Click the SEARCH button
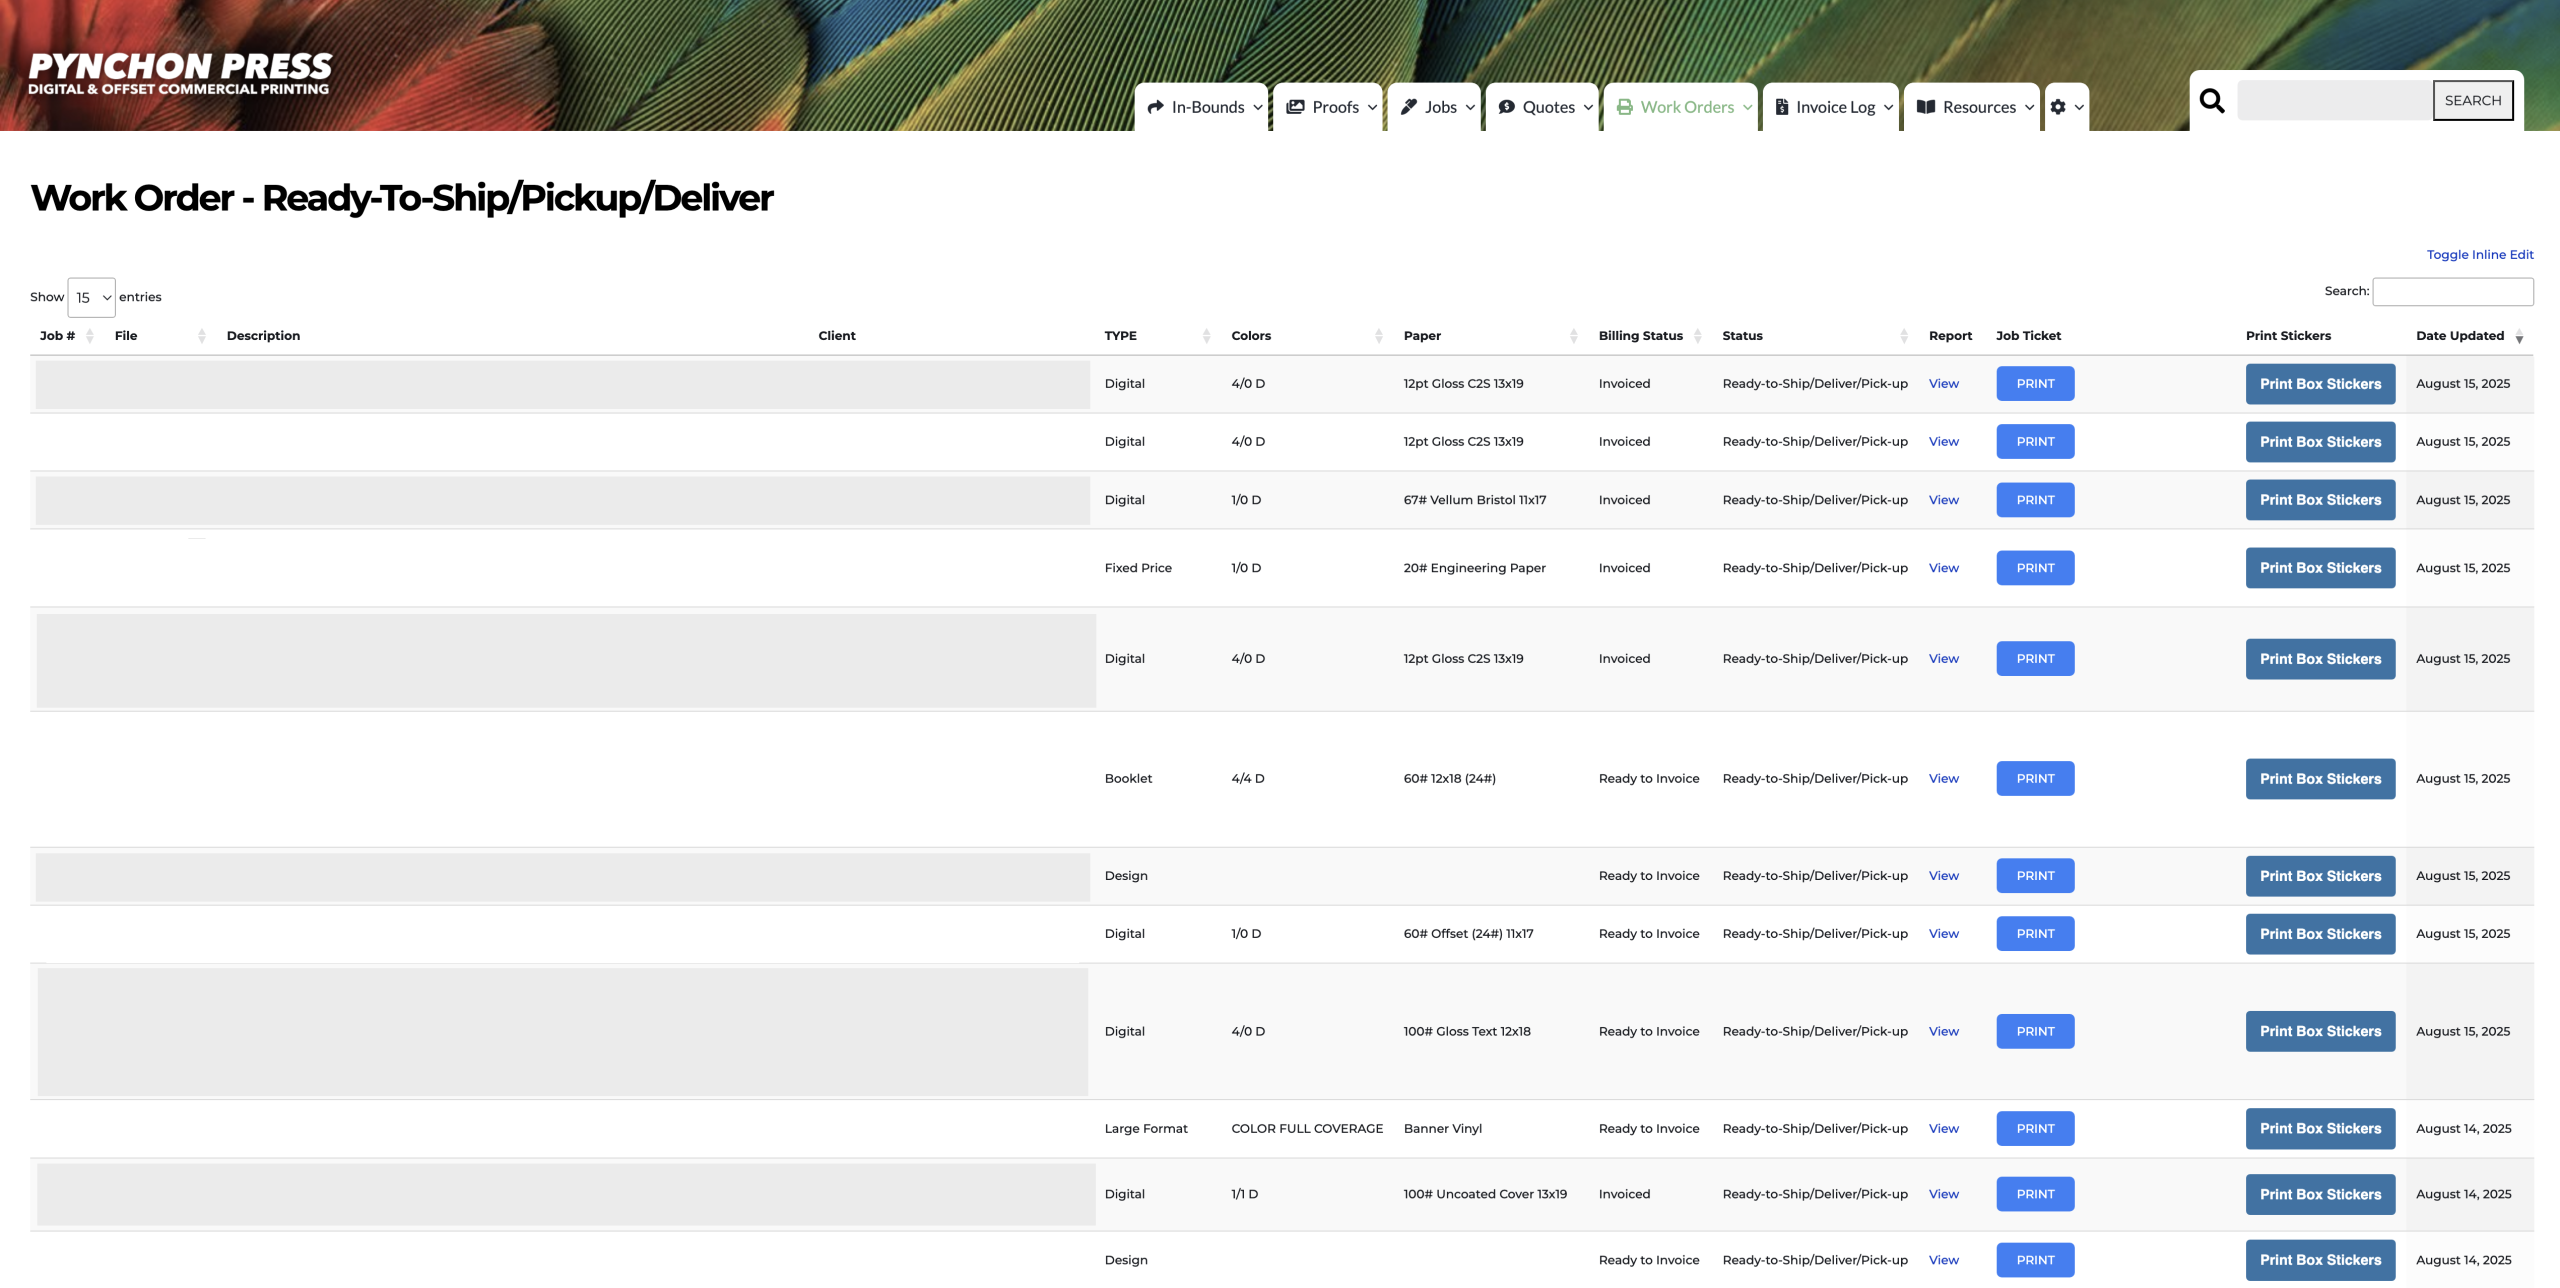2560x1288 pixels. coord(2473,100)
